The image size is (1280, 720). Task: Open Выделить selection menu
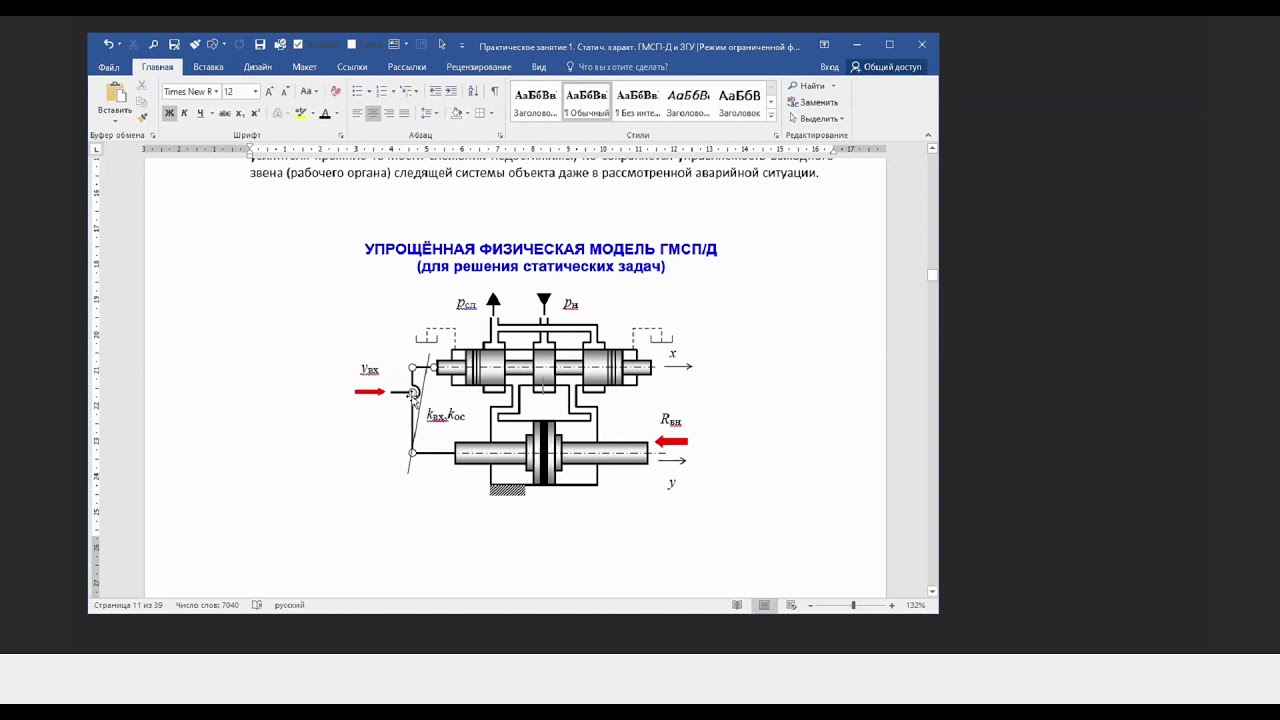click(816, 118)
